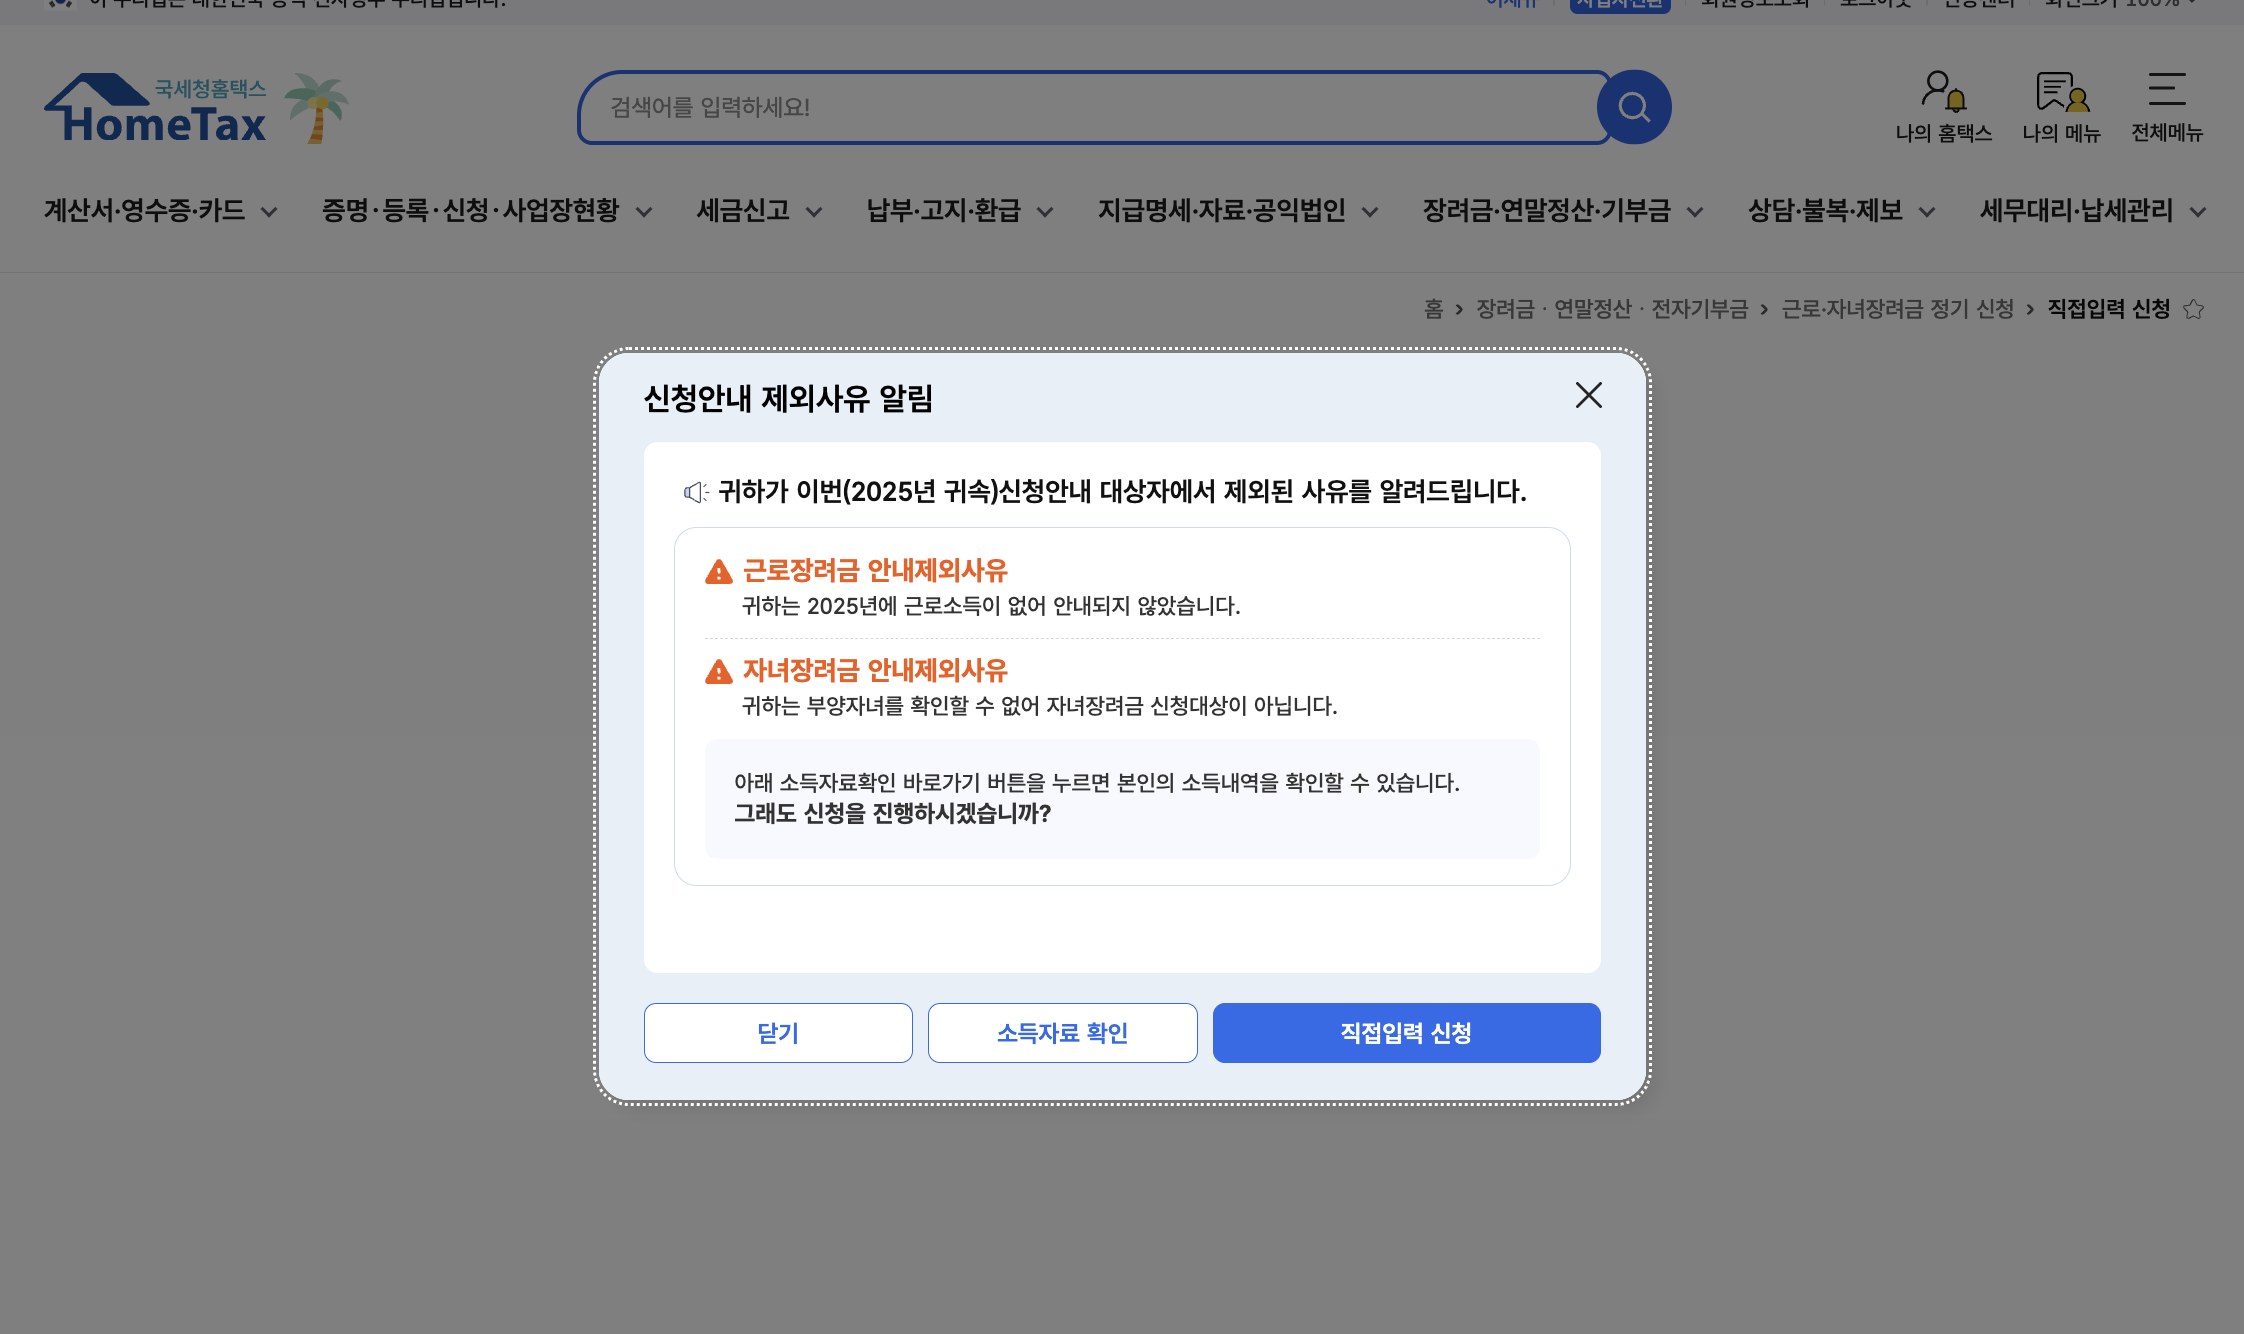2244x1334 pixels.
Task: Expand chevron next to 납부·고지·환급
Action: click(1045, 212)
